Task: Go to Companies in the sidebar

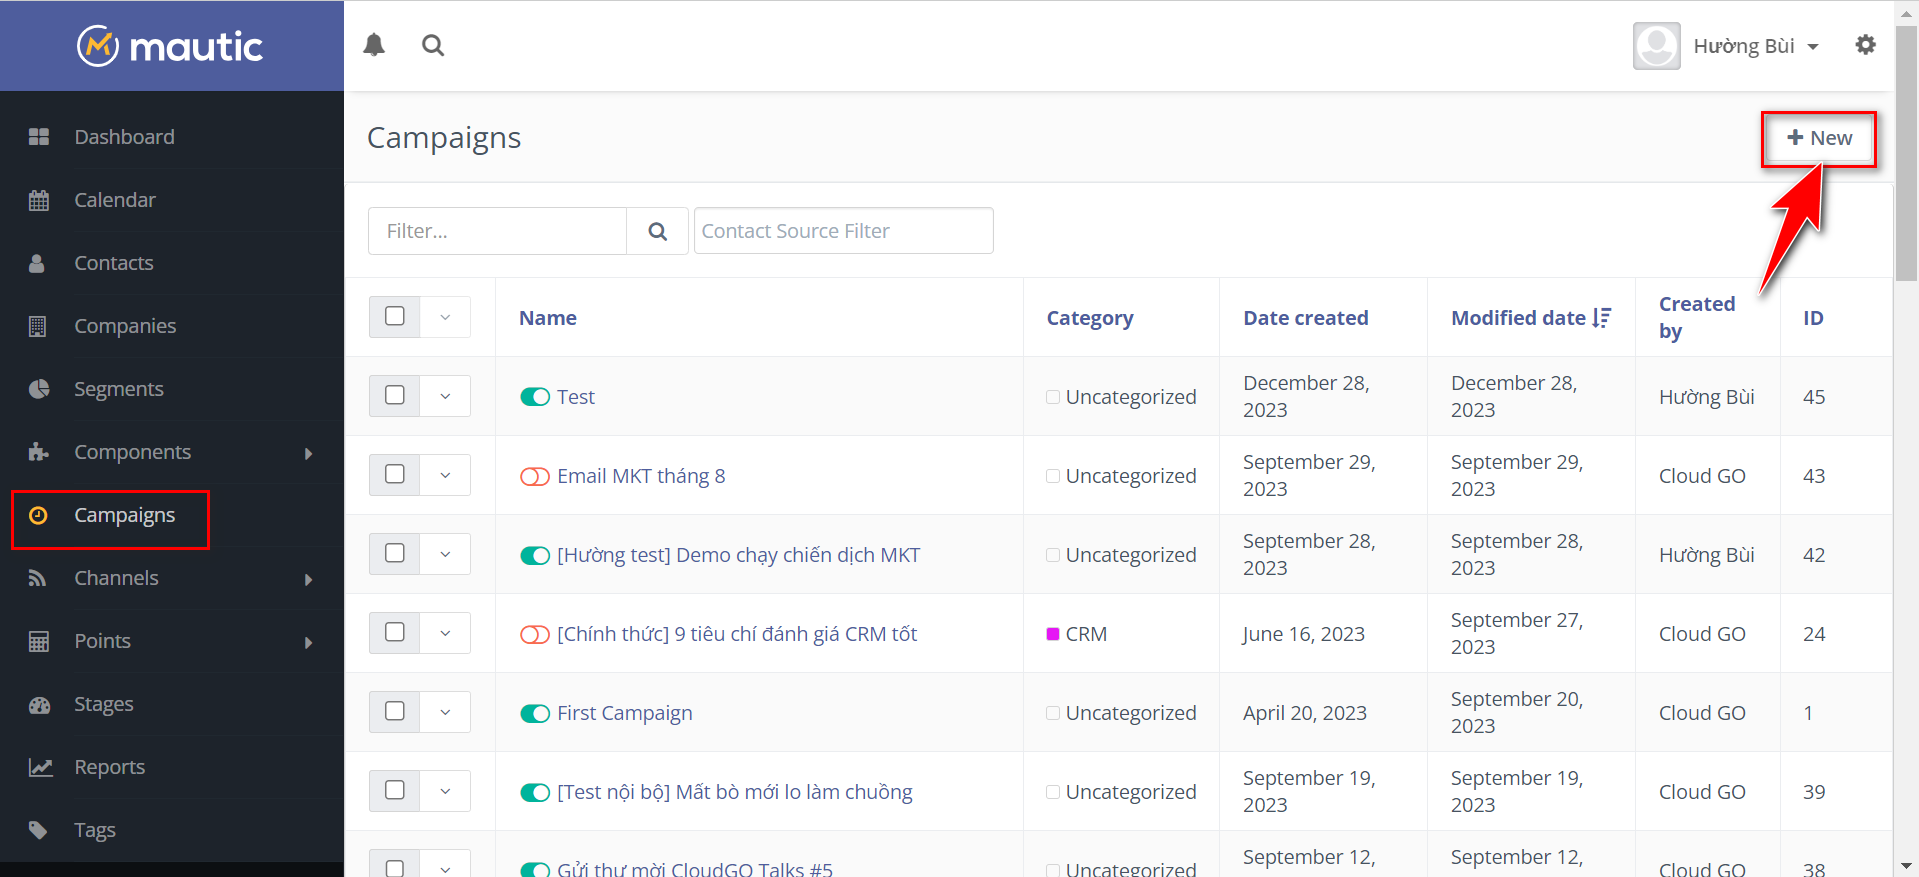Action: click(x=125, y=326)
